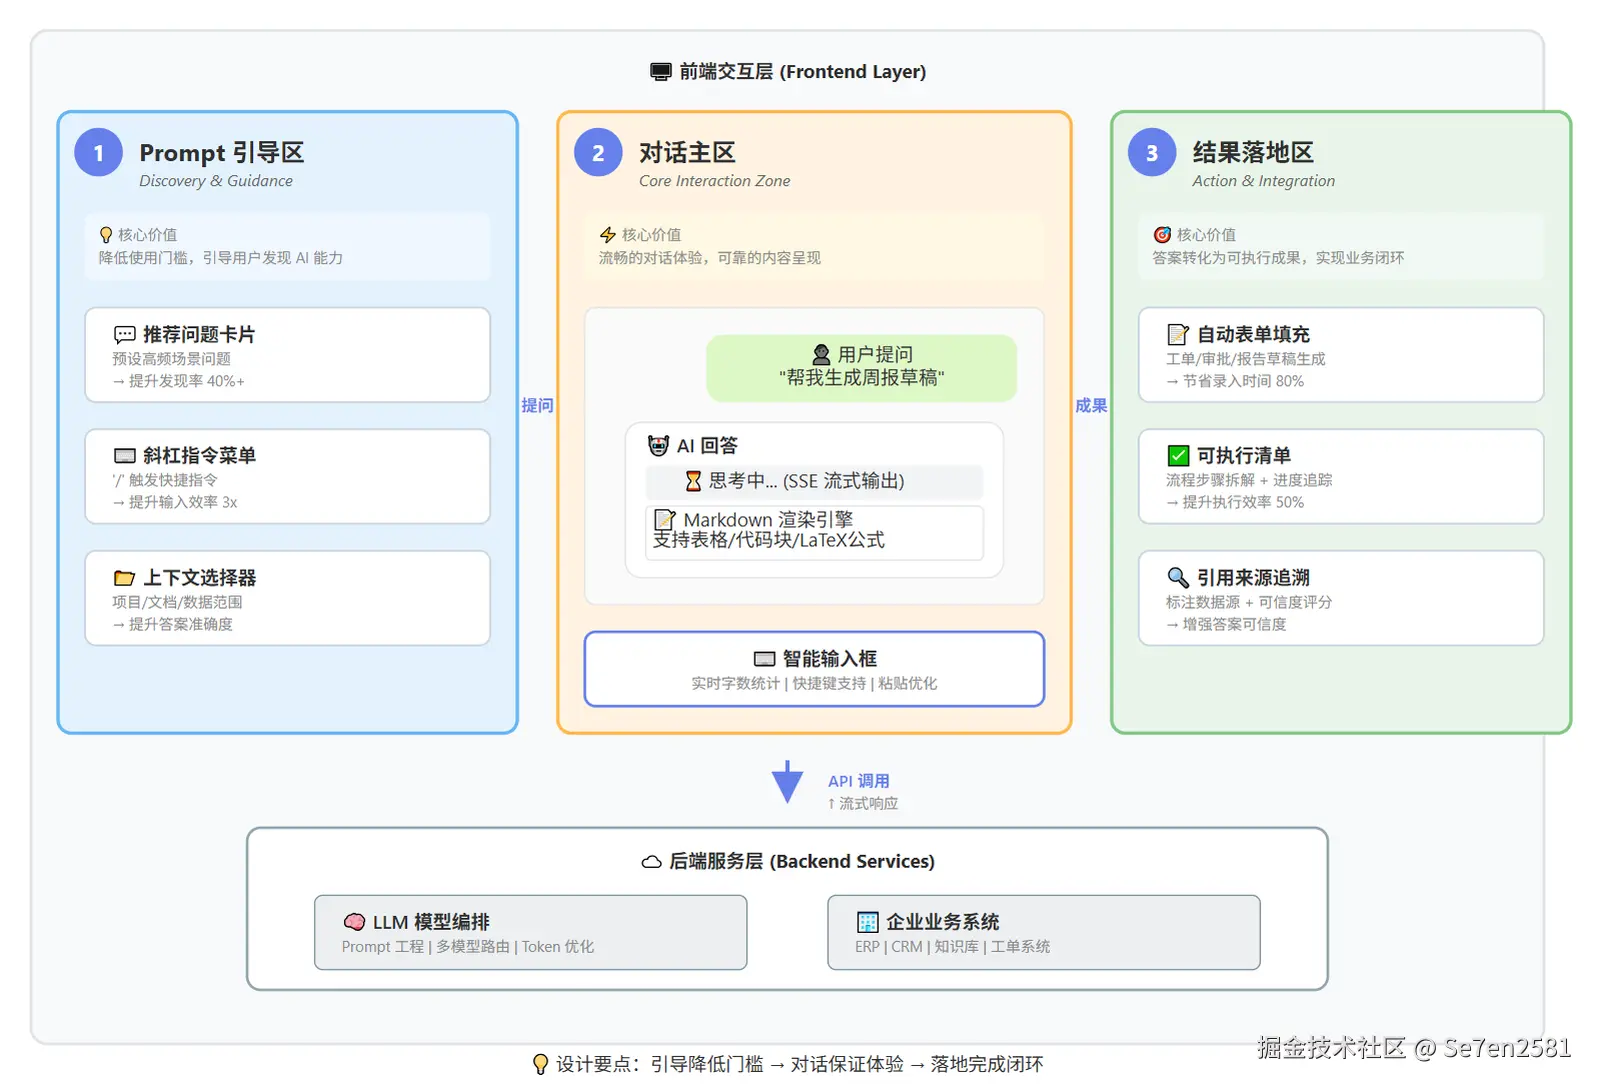Click the hourglass icon beside 思考中
Image resolution: width=1600 pixels, height=1090 pixels.
[x=693, y=481]
